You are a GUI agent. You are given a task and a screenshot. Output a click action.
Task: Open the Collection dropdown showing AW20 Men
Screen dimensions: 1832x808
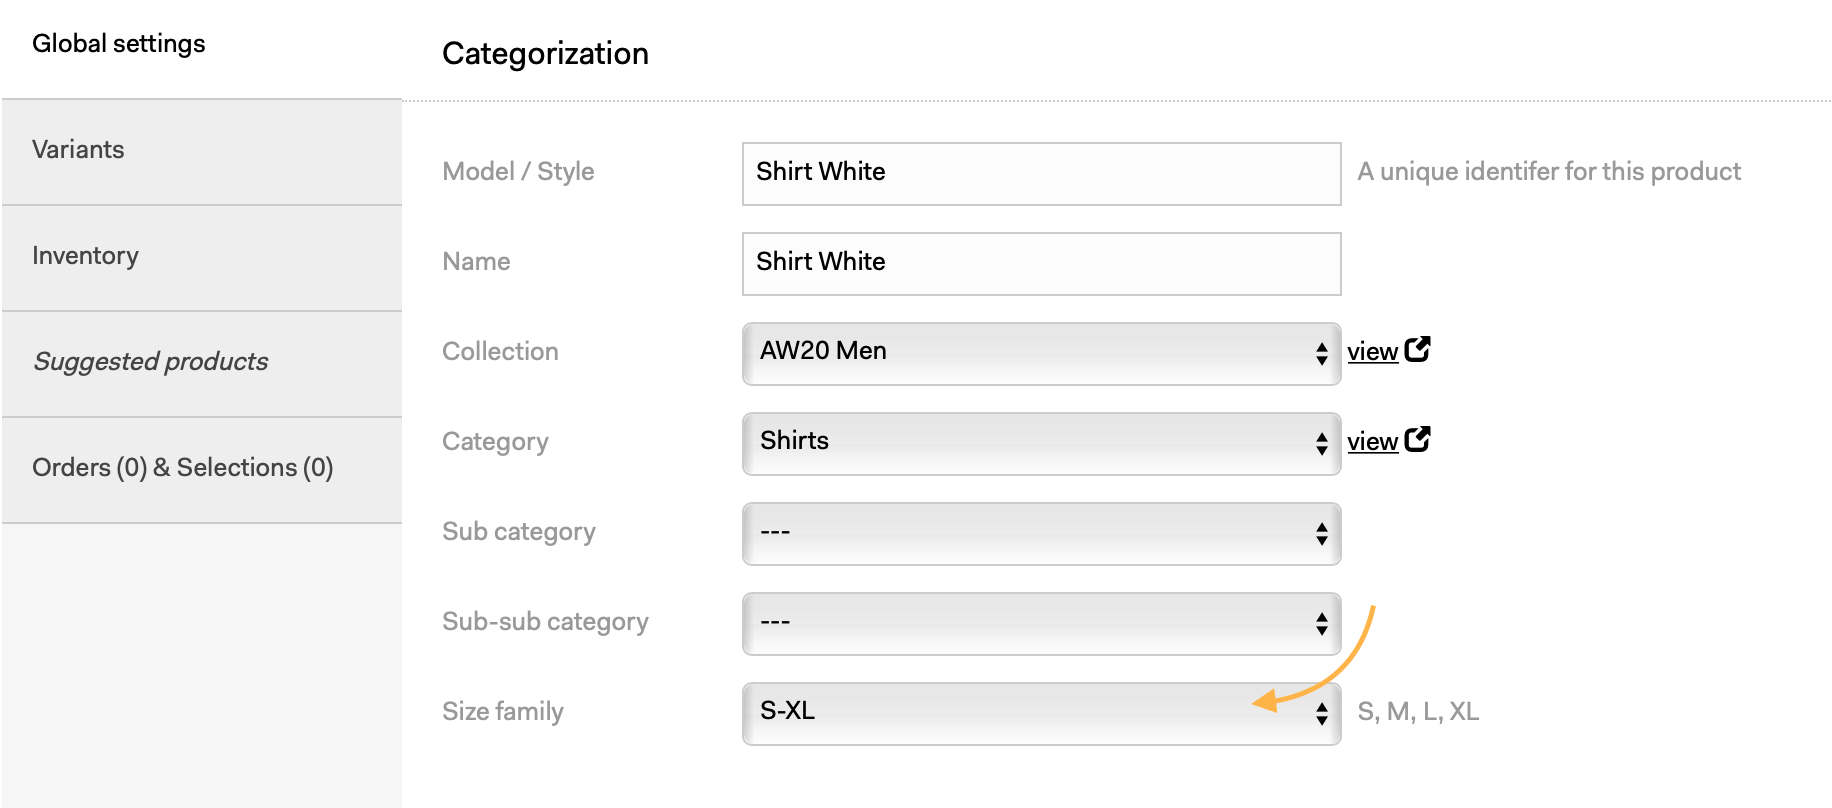coord(1041,353)
